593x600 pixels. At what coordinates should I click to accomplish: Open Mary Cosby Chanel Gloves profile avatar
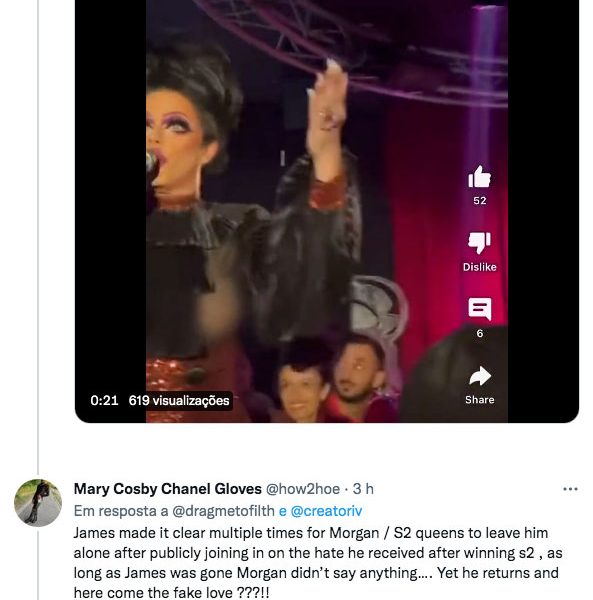coord(38,503)
